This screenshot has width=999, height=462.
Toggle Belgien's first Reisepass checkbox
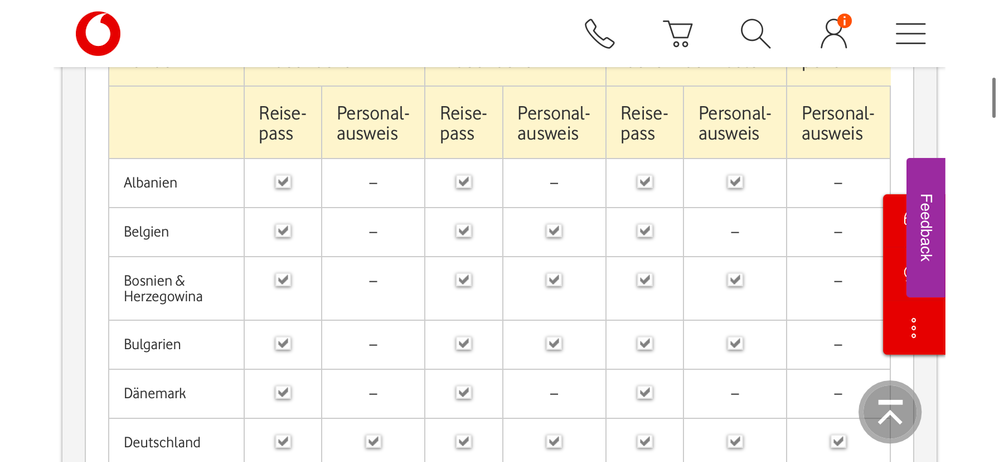pos(283,231)
